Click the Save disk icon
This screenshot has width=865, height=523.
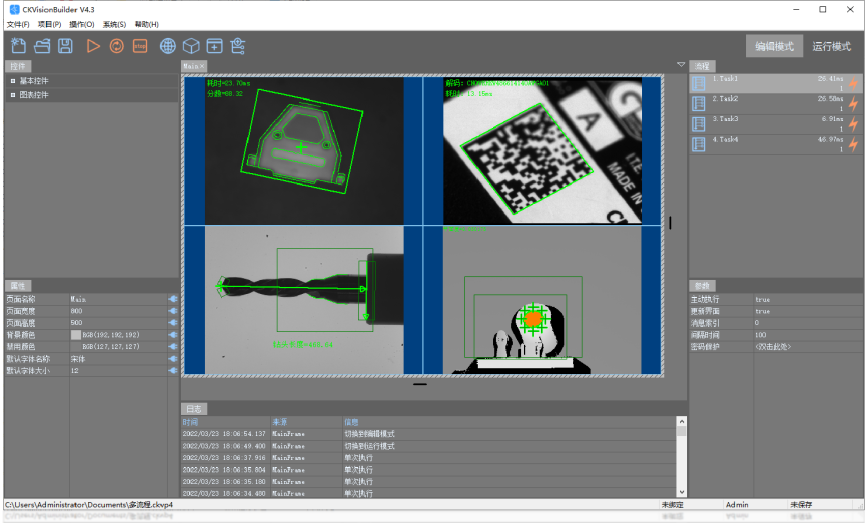65,46
